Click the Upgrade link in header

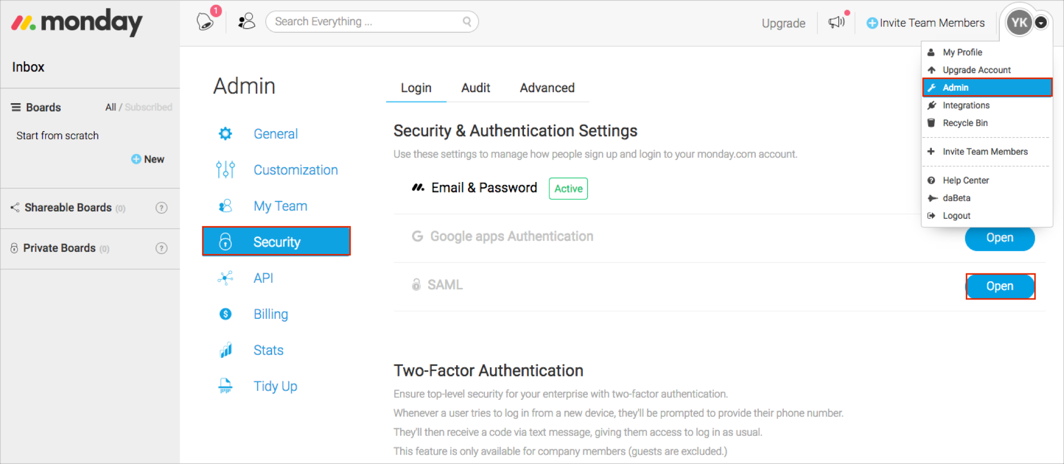coord(783,23)
